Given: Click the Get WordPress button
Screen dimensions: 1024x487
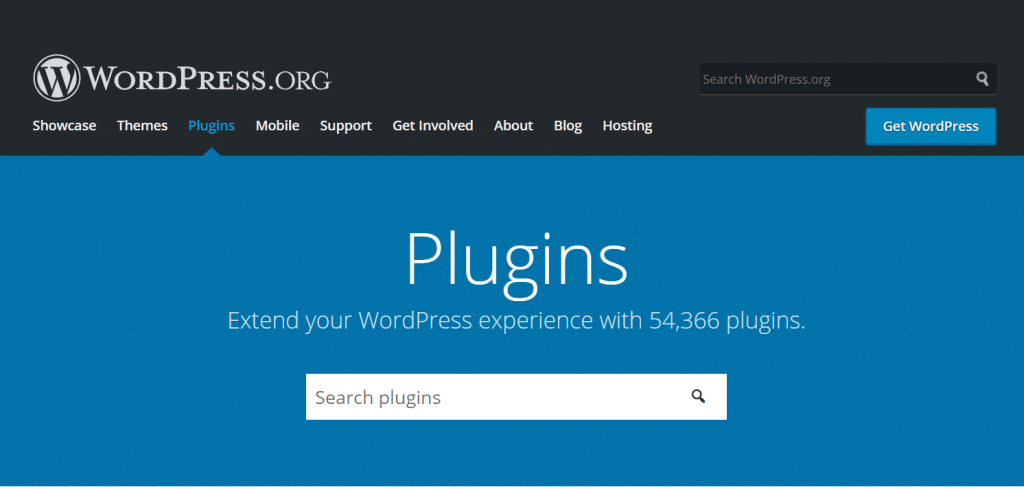Looking at the screenshot, I should (931, 126).
